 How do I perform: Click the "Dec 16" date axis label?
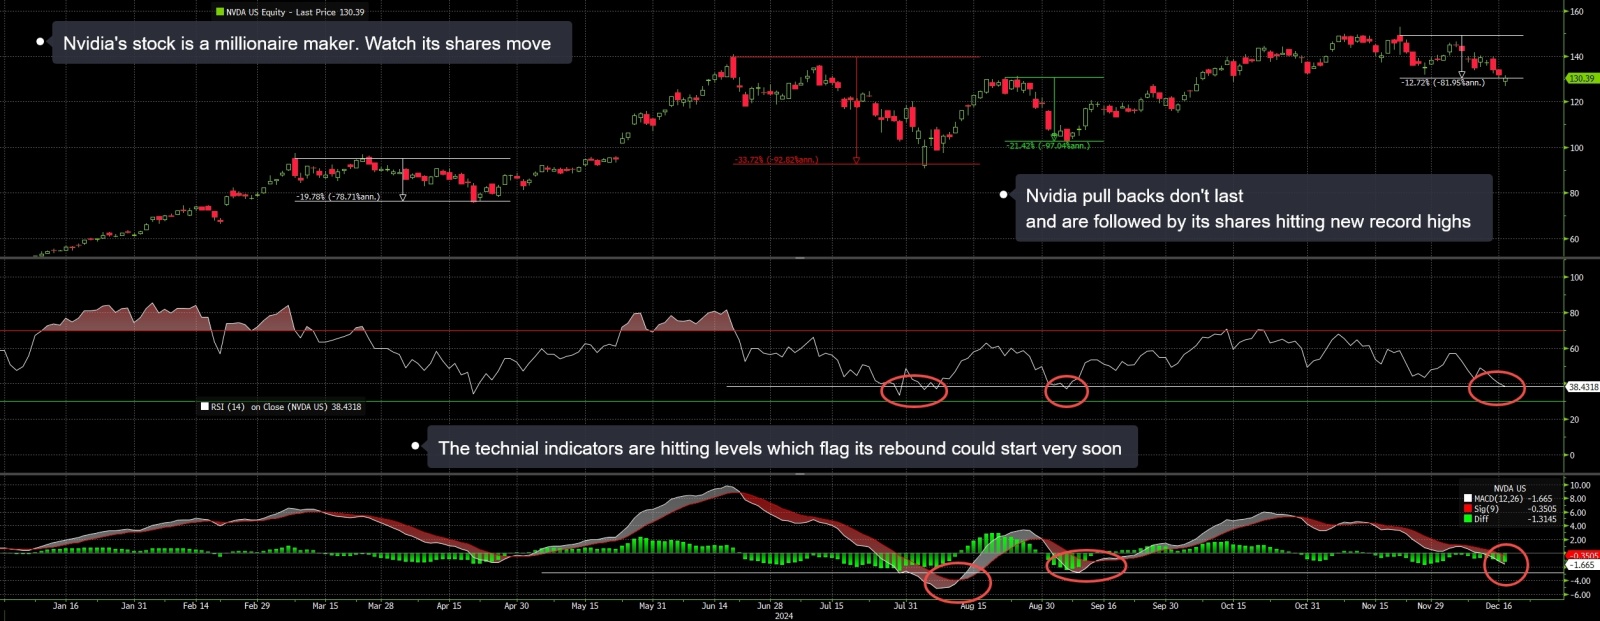click(x=1499, y=606)
